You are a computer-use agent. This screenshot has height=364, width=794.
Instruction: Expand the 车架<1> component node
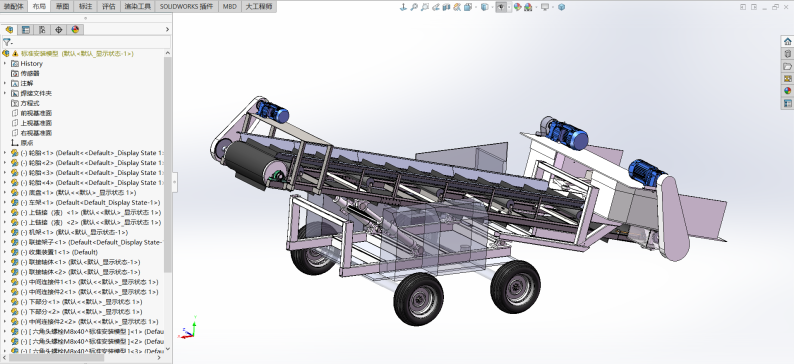(5, 202)
